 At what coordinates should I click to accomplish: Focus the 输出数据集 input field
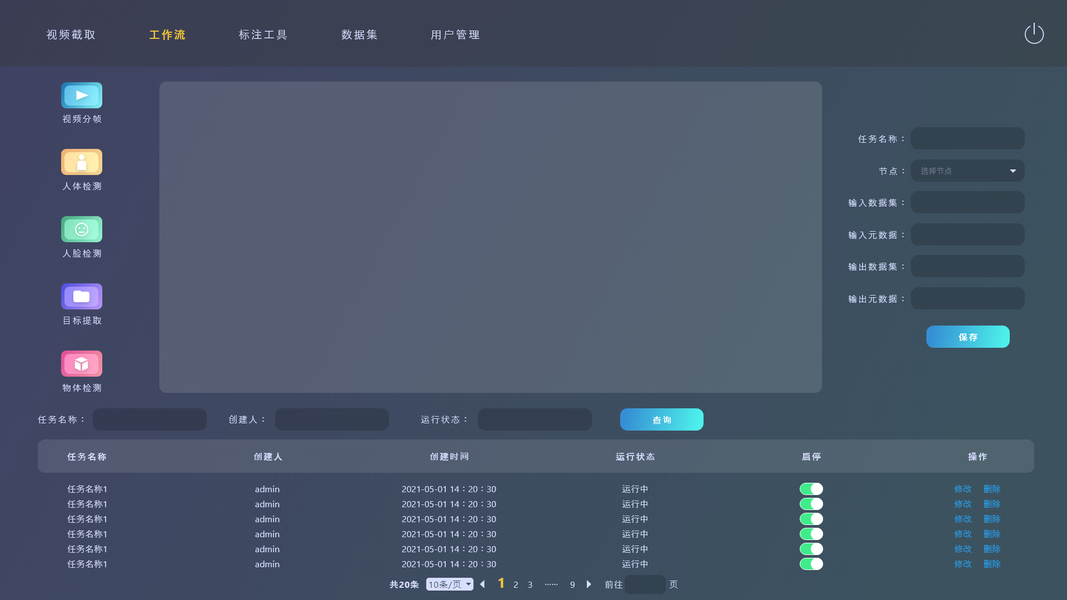click(968, 267)
